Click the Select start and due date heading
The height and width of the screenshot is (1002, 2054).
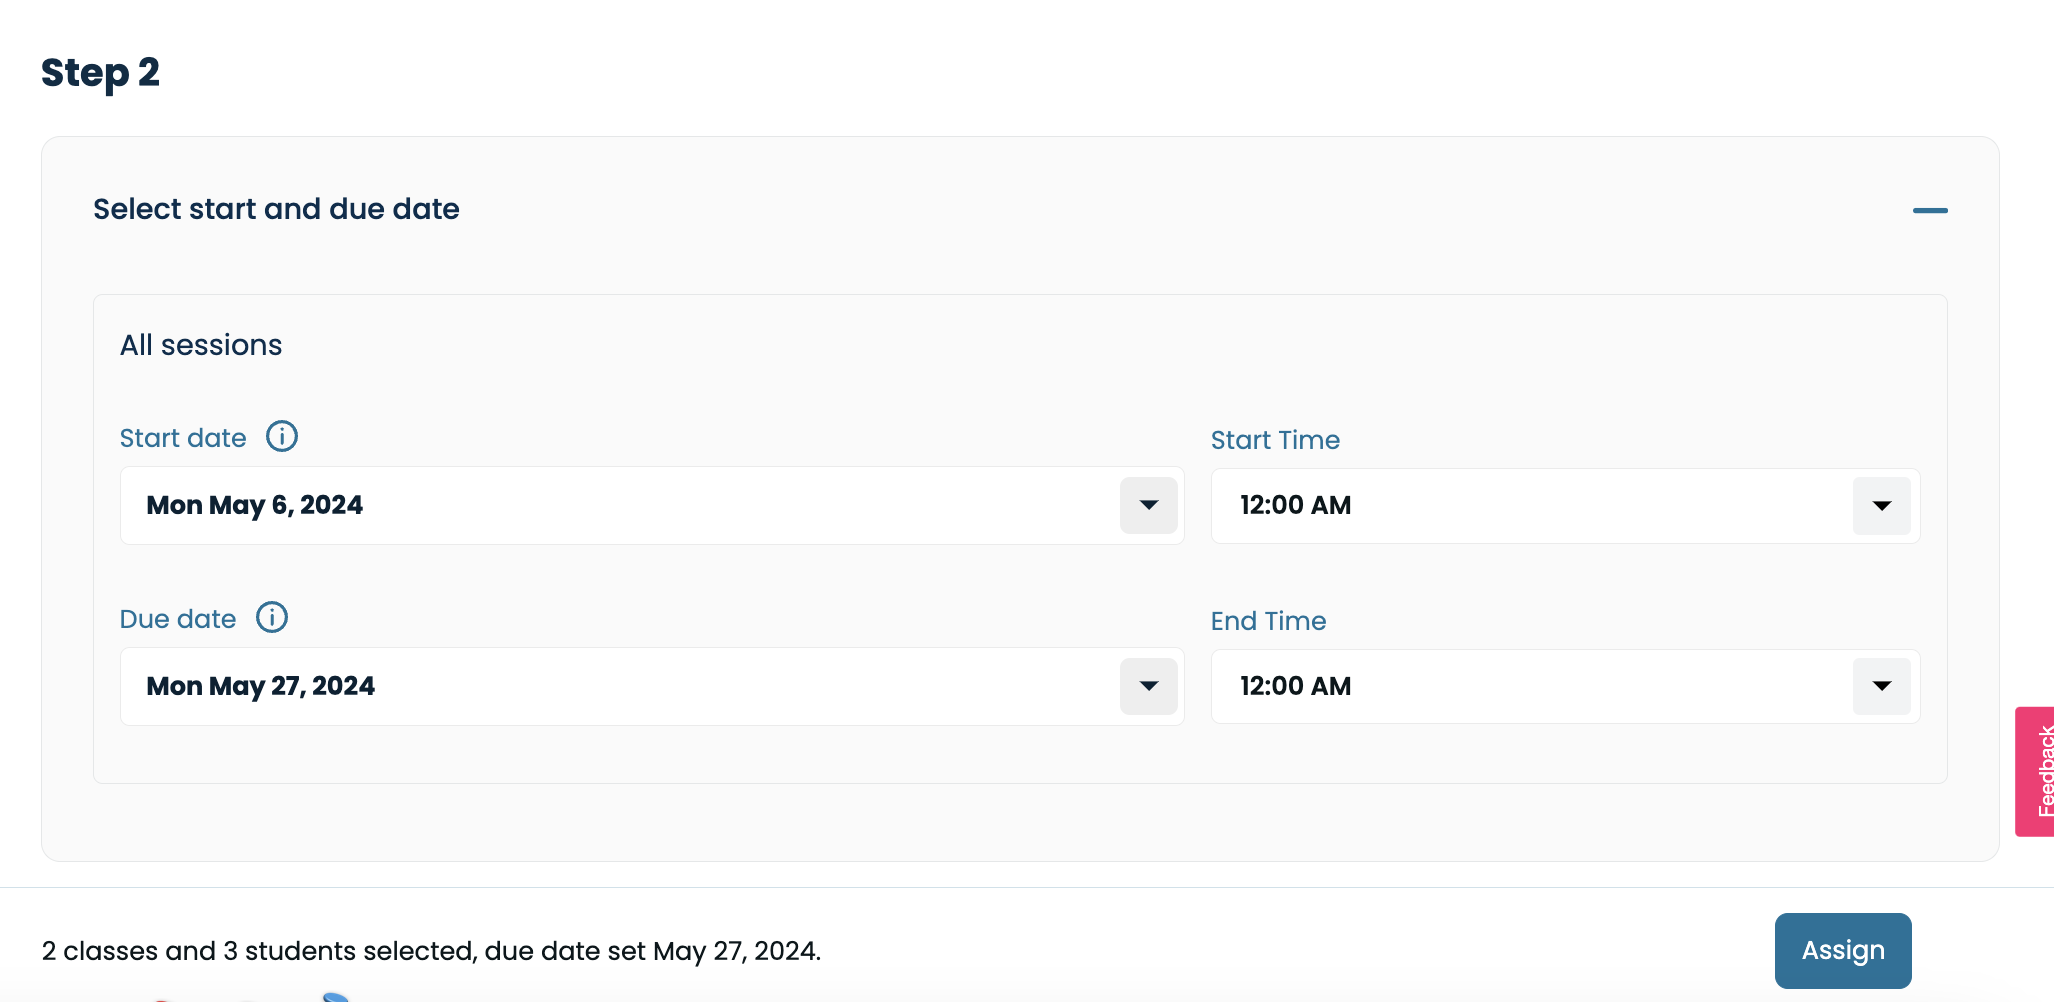[276, 209]
